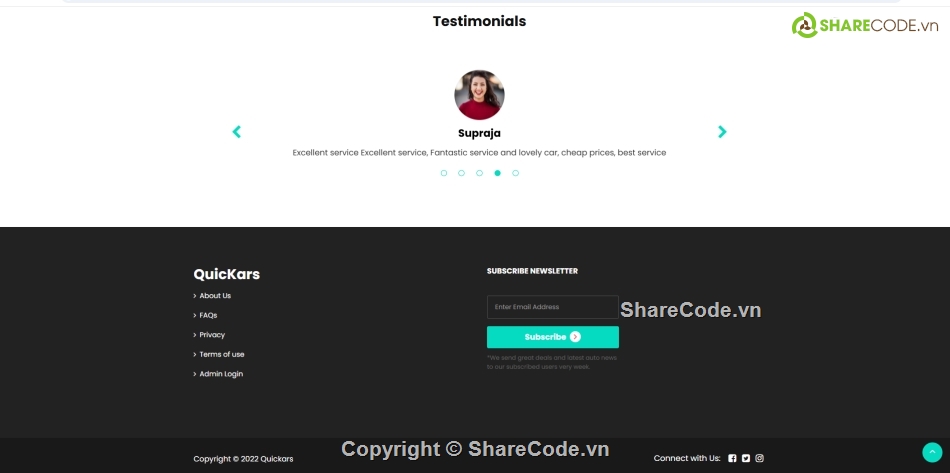Open the Terms of use link
This screenshot has height=473, width=950.
[221, 354]
